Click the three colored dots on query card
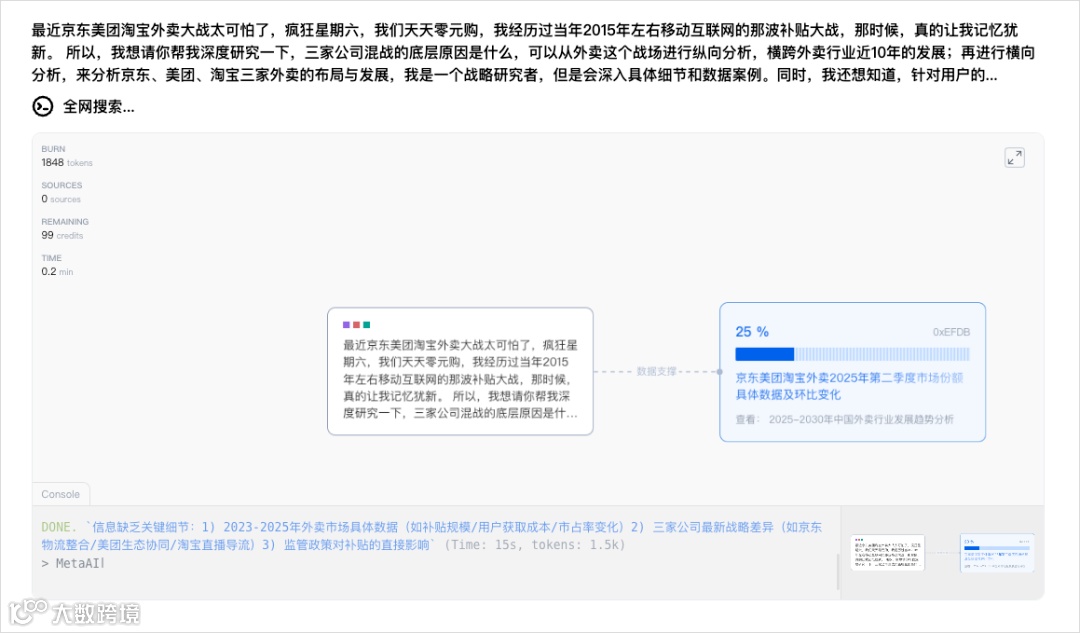This screenshot has width=1080, height=633. tap(356, 324)
